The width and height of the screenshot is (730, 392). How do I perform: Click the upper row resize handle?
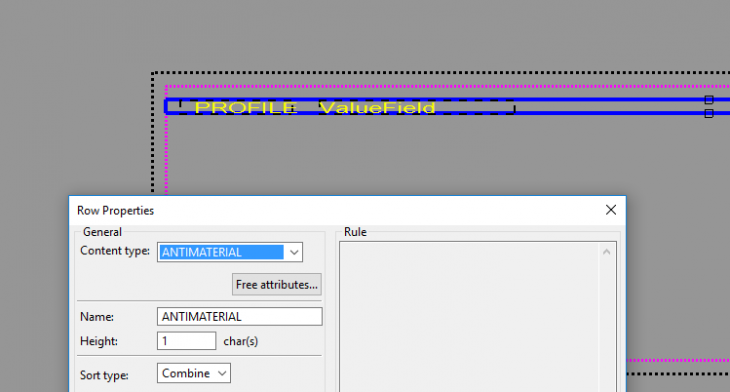click(709, 100)
